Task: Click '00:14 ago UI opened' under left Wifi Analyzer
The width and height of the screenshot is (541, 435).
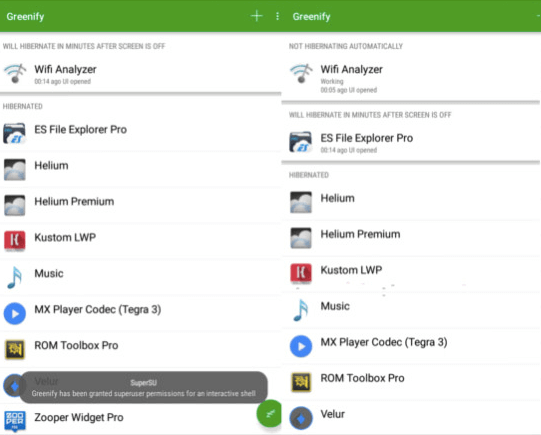Action: coord(62,81)
